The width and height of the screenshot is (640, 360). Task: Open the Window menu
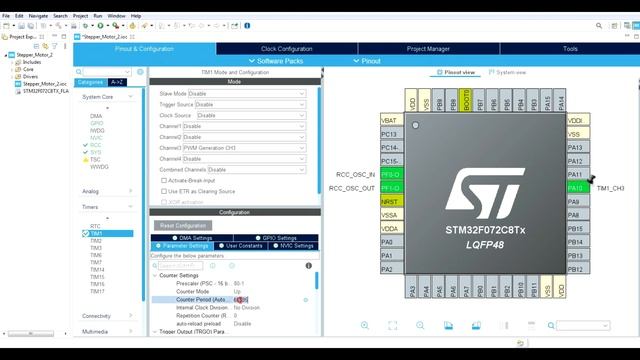pos(116,16)
